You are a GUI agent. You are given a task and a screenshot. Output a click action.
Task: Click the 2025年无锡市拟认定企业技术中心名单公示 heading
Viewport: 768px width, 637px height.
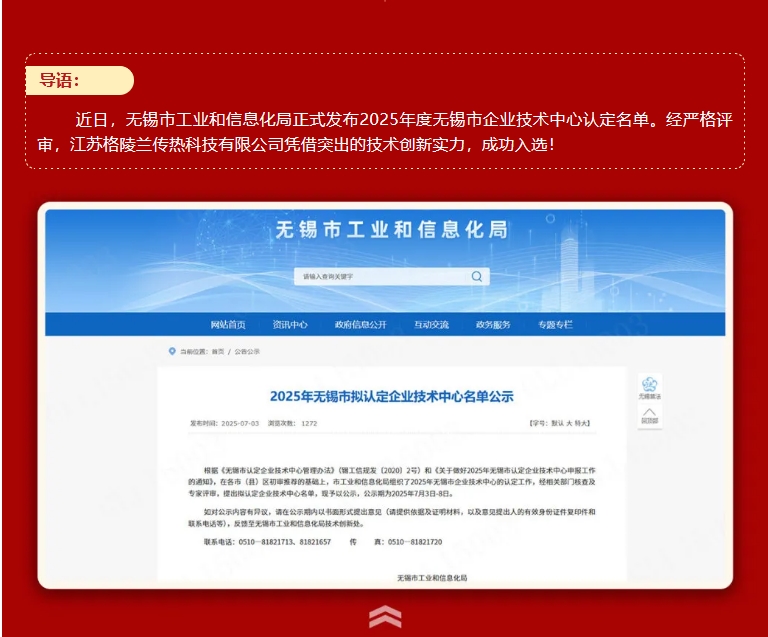(391, 396)
